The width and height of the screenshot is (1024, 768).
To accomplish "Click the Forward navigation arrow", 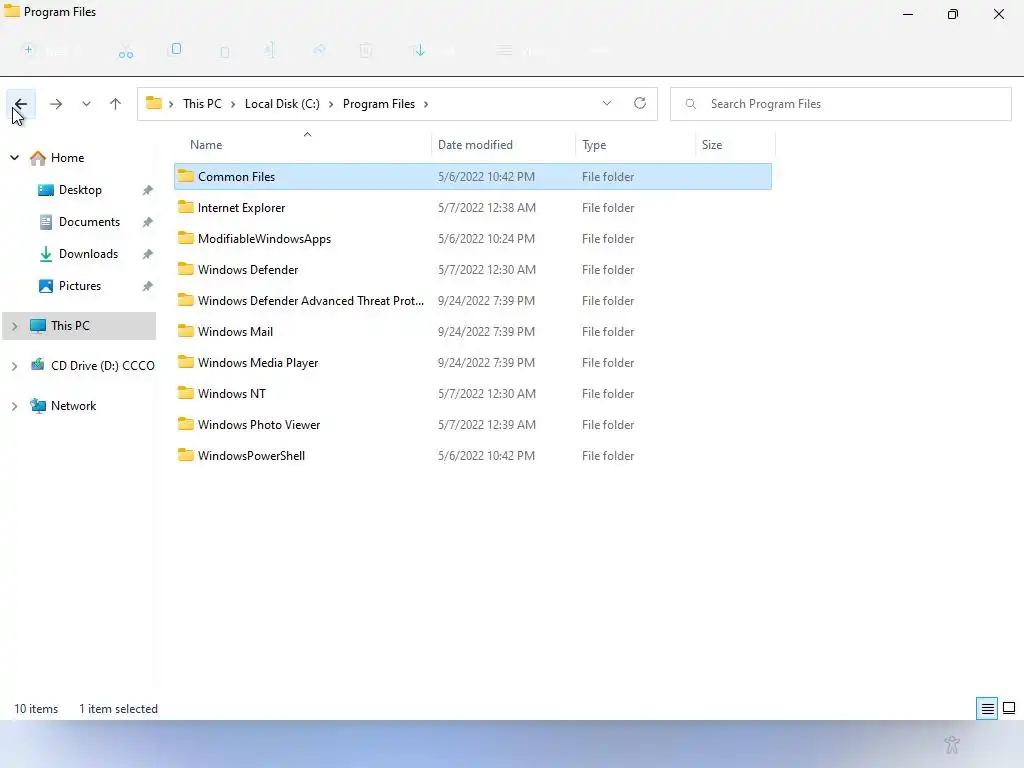I will [56, 104].
